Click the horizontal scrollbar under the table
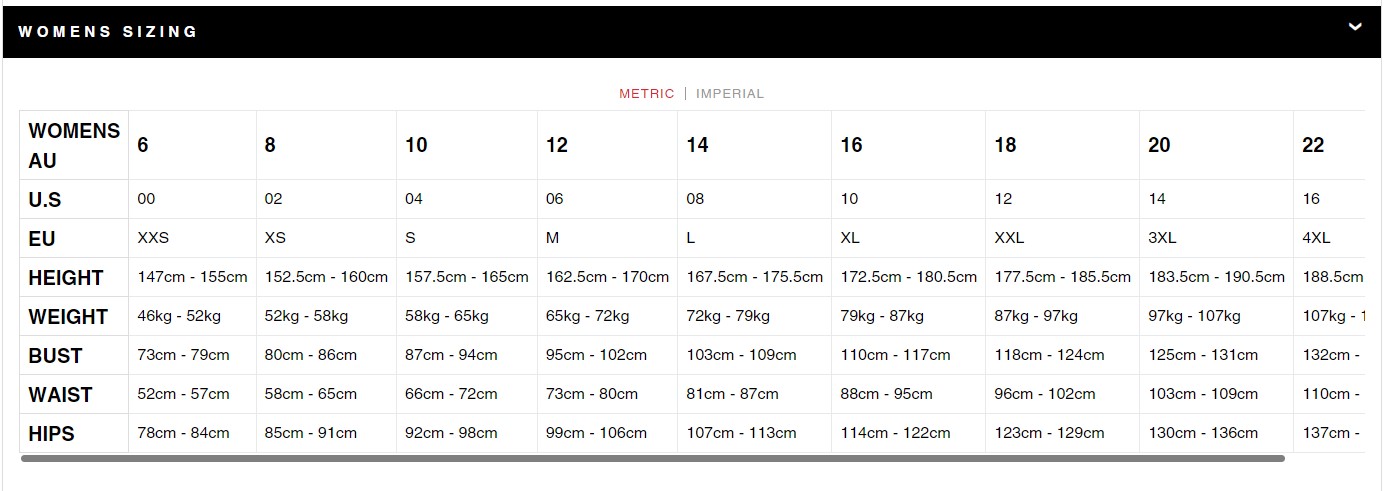The height and width of the screenshot is (491, 1389). click(x=652, y=458)
